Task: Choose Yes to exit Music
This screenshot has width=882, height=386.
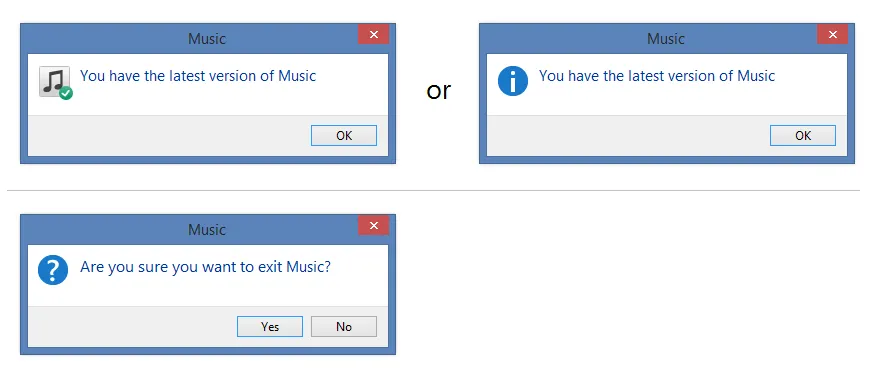Action: pyautogui.click(x=270, y=327)
